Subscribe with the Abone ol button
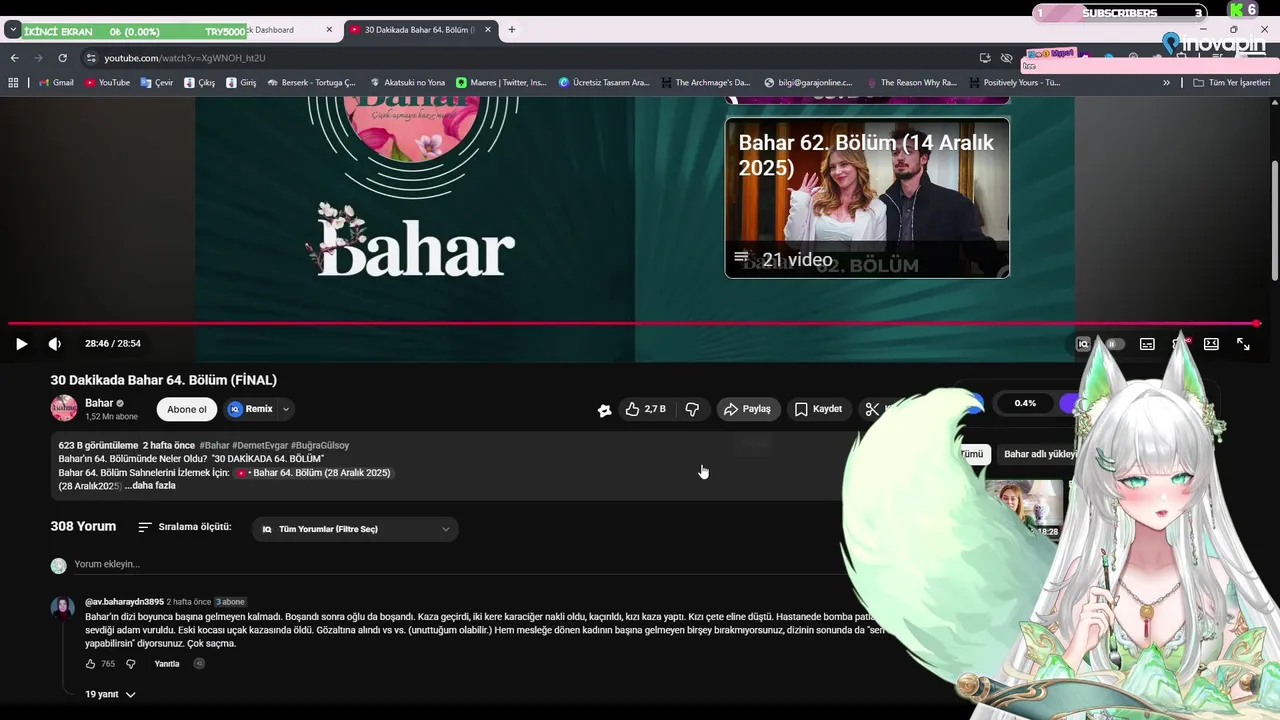The height and width of the screenshot is (720, 1280). [187, 409]
